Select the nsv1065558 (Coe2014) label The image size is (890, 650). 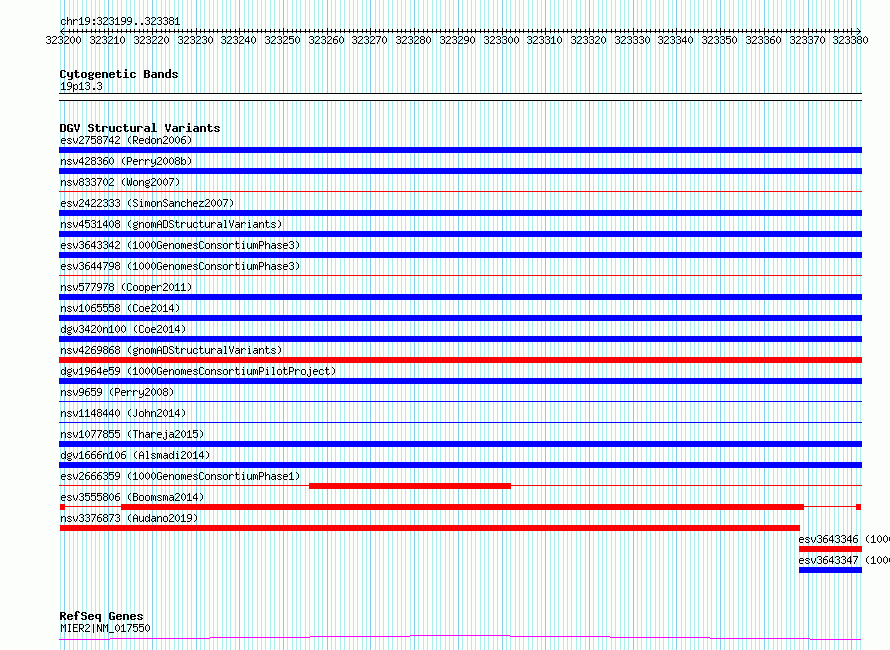click(120, 308)
